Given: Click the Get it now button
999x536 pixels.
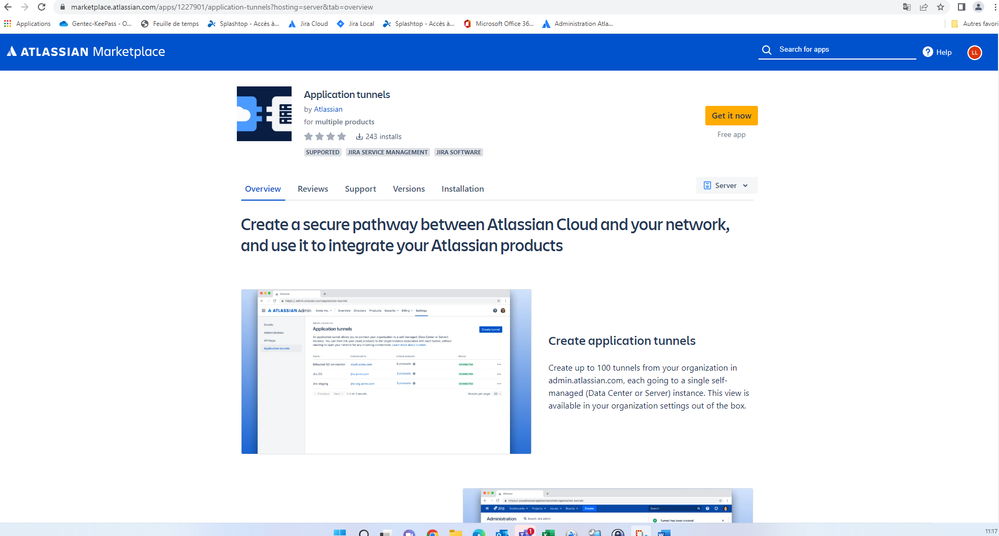Looking at the screenshot, I should [731, 115].
